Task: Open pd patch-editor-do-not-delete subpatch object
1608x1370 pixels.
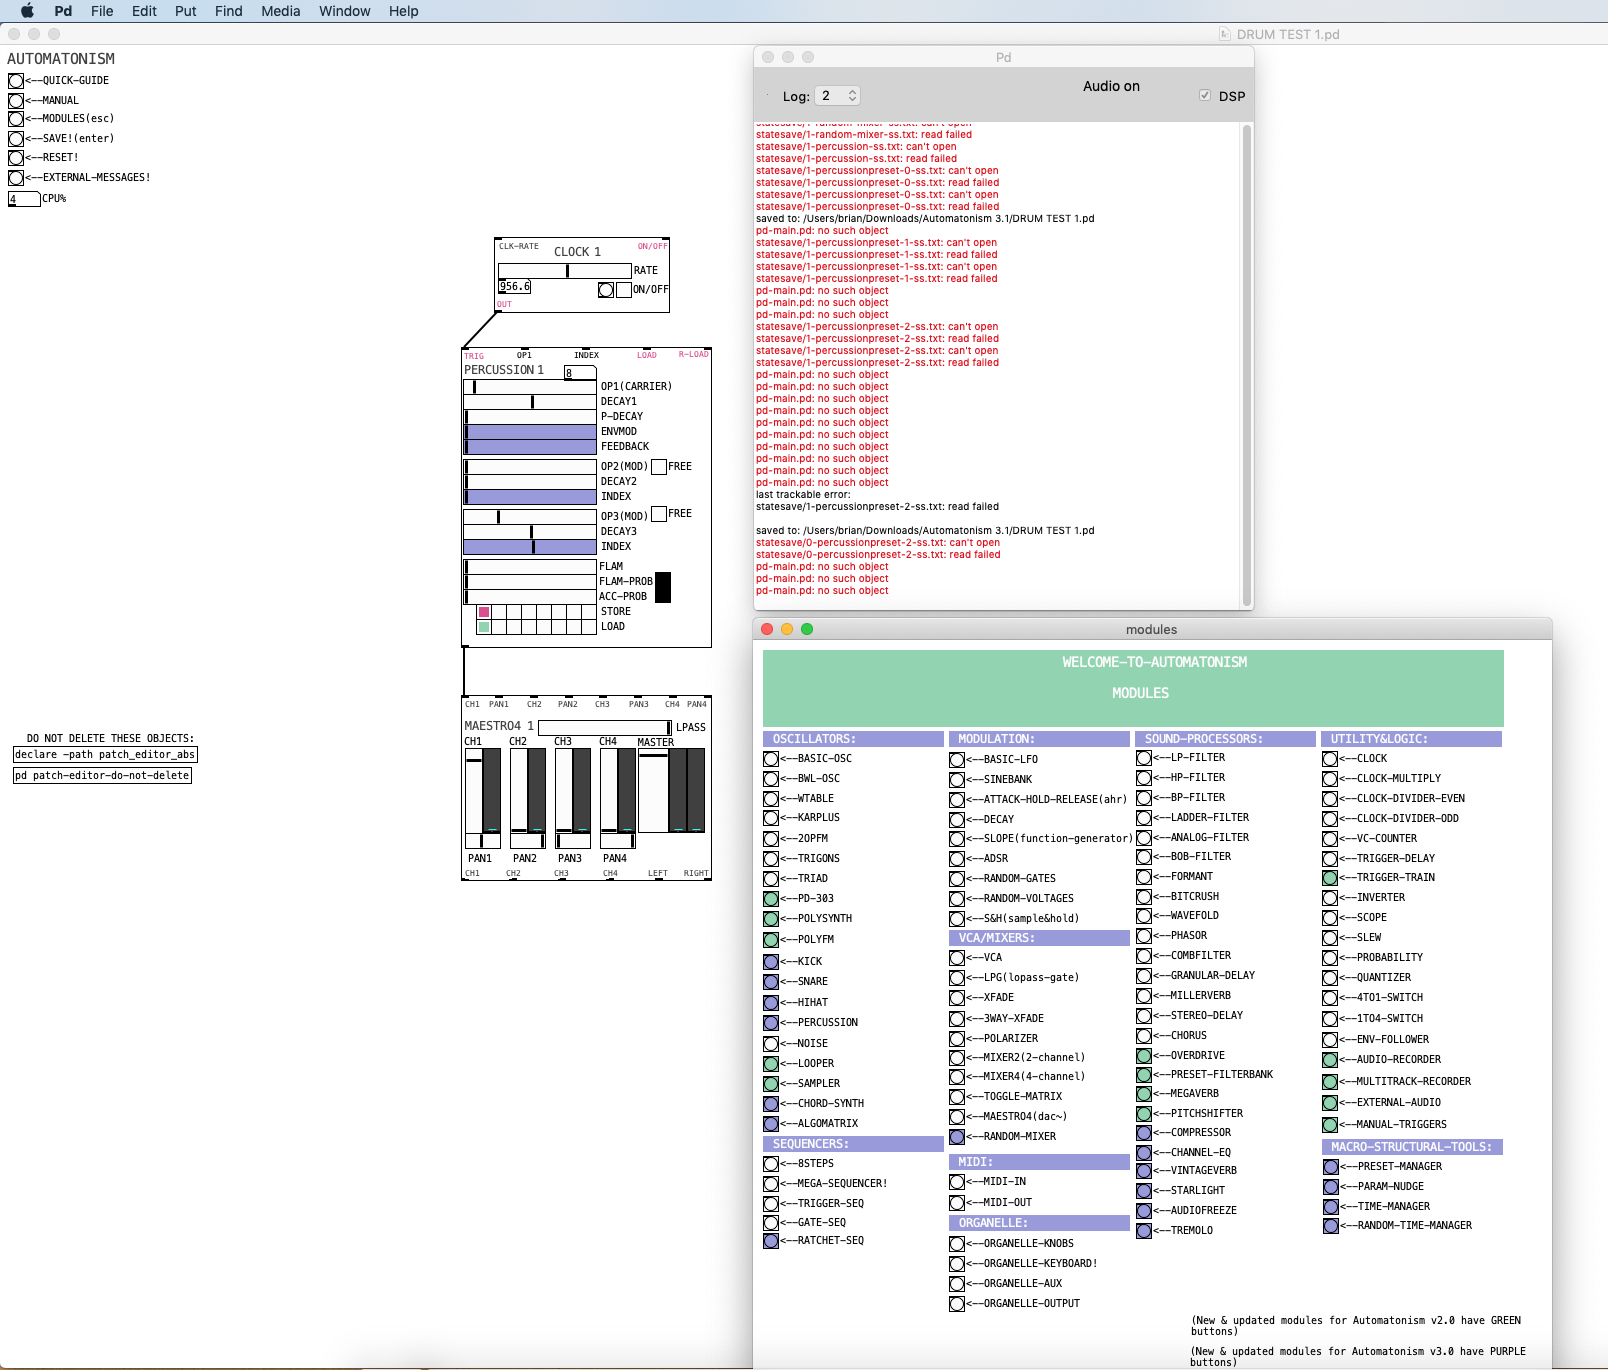Action: pyautogui.click(x=102, y=776)
